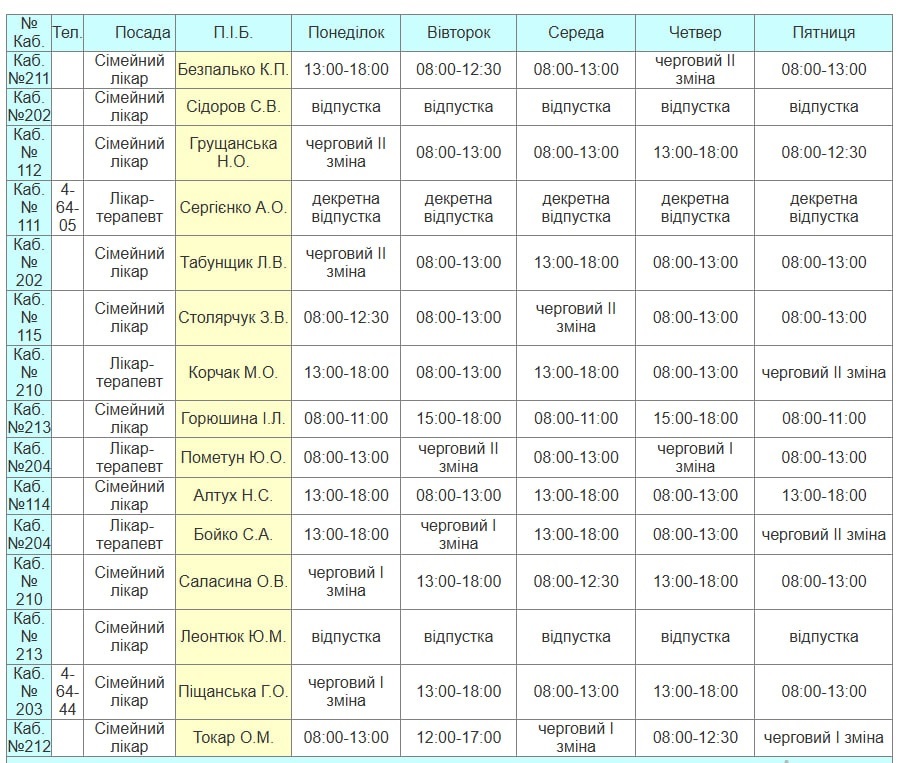Image resolution: width=901 pixels, height=763 pixels.
Task: Click the "Вівторок" column header
Action: pyautogui.click(x=459, y=33)
